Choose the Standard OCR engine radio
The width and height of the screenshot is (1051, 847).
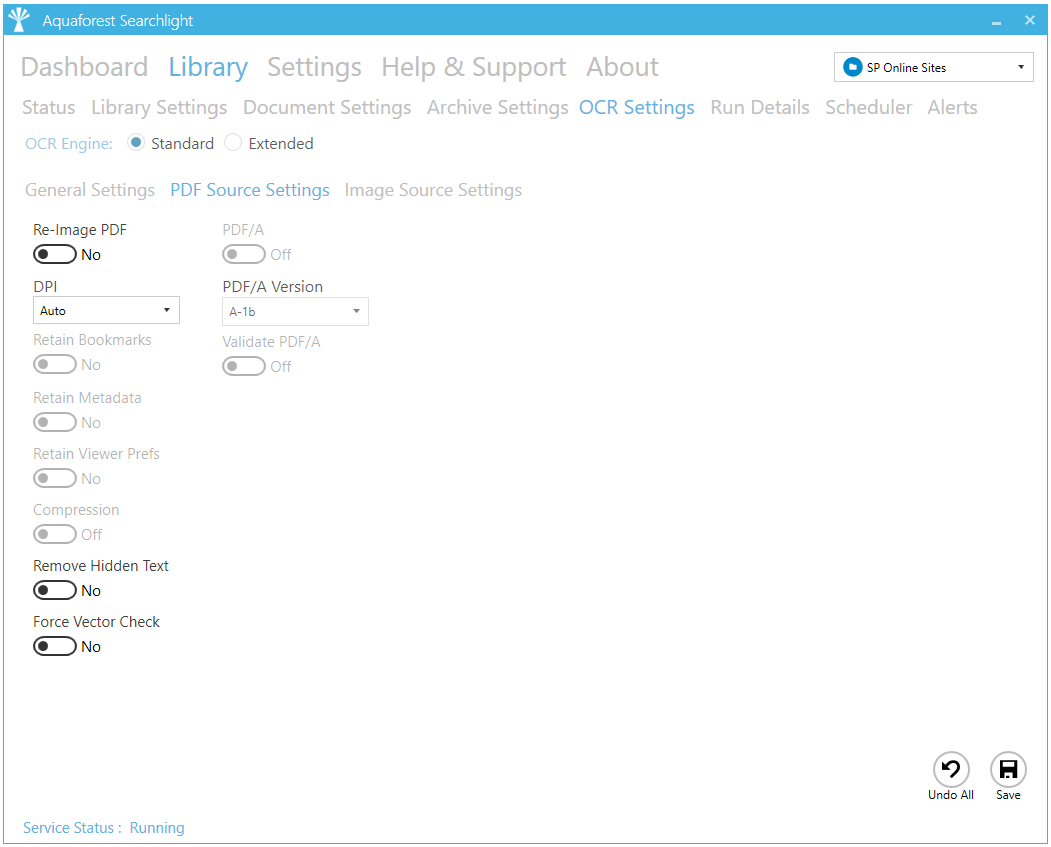pos(137,143)
